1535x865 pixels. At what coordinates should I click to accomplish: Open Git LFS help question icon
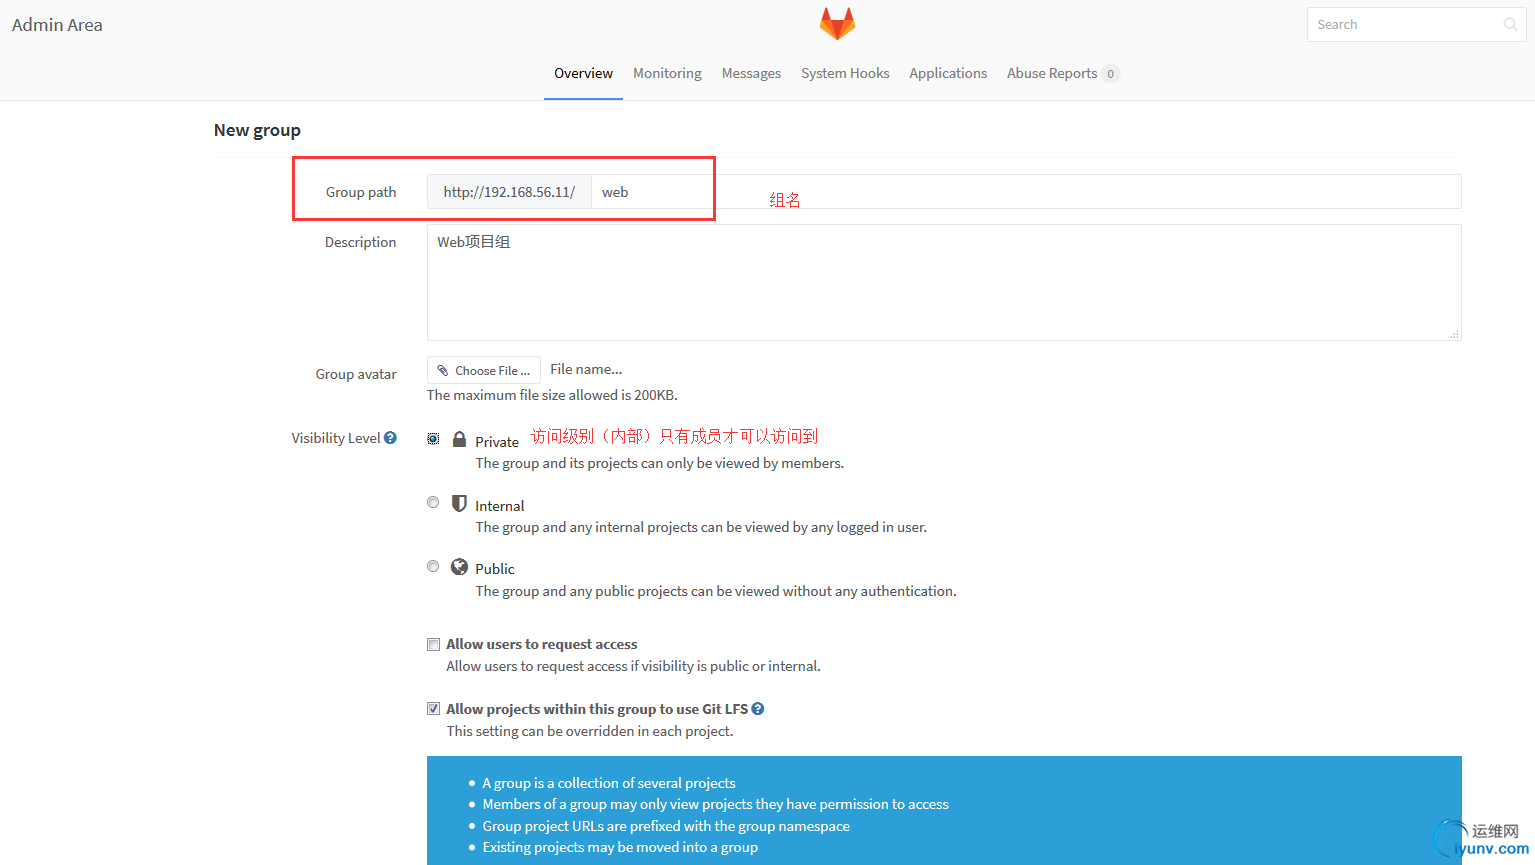758,709
